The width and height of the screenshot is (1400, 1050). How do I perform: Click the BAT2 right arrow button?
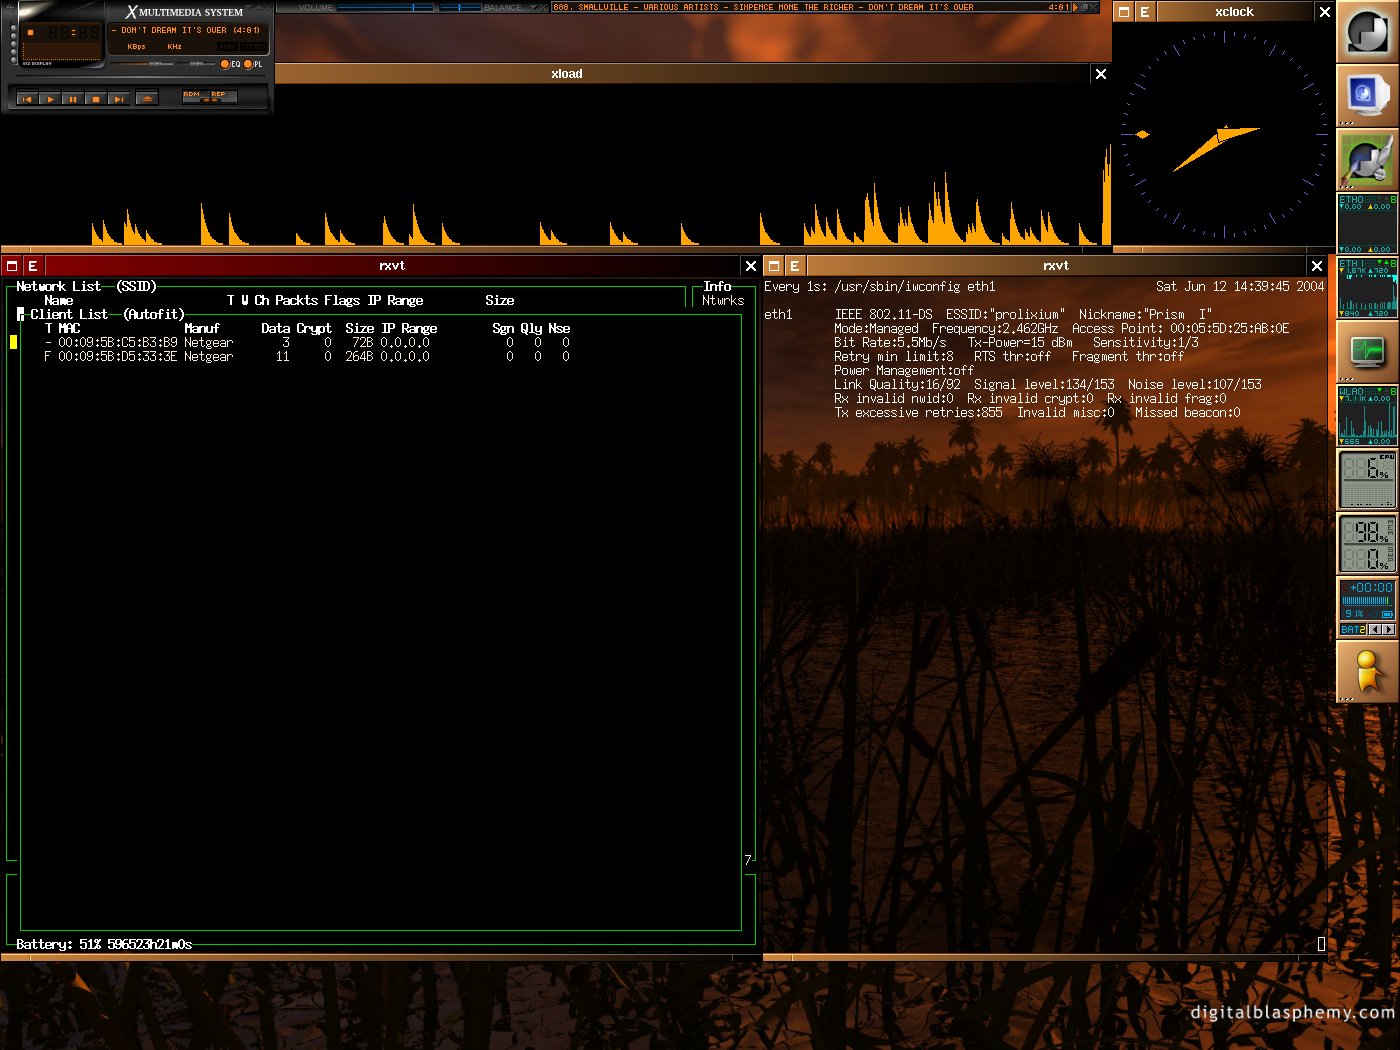(x=1388, y=630)
